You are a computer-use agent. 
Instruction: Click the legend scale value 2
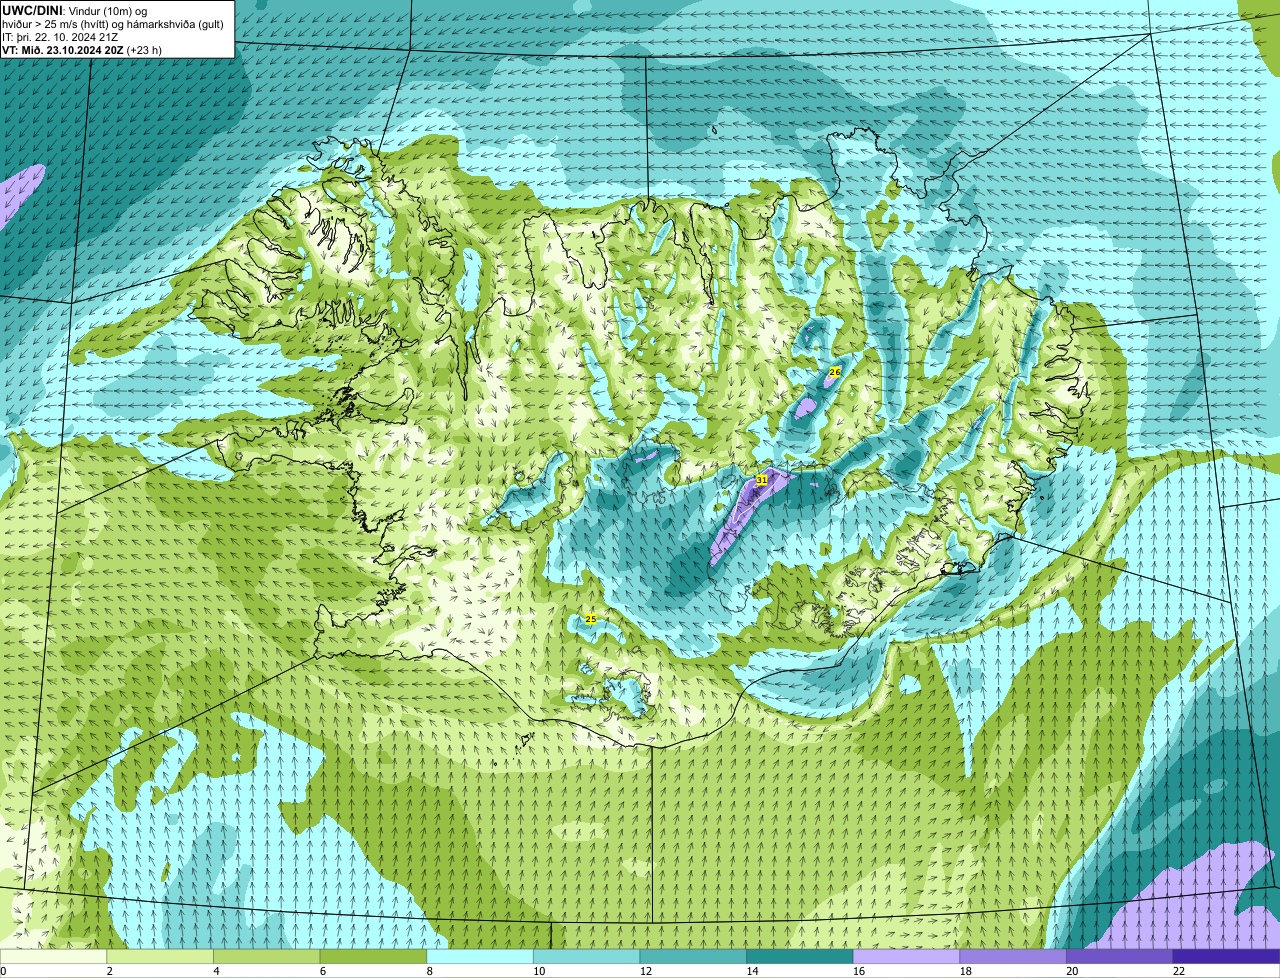109,970
